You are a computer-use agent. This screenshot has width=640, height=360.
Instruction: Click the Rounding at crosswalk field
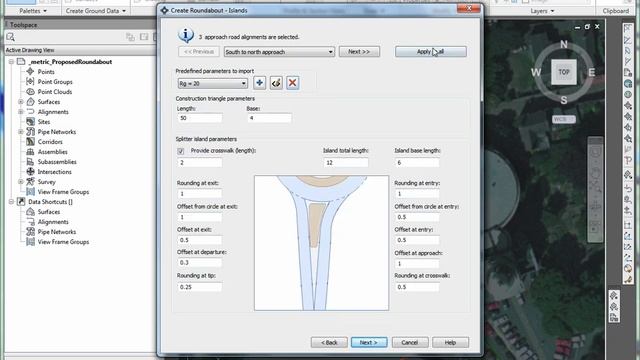click(417, 287)
